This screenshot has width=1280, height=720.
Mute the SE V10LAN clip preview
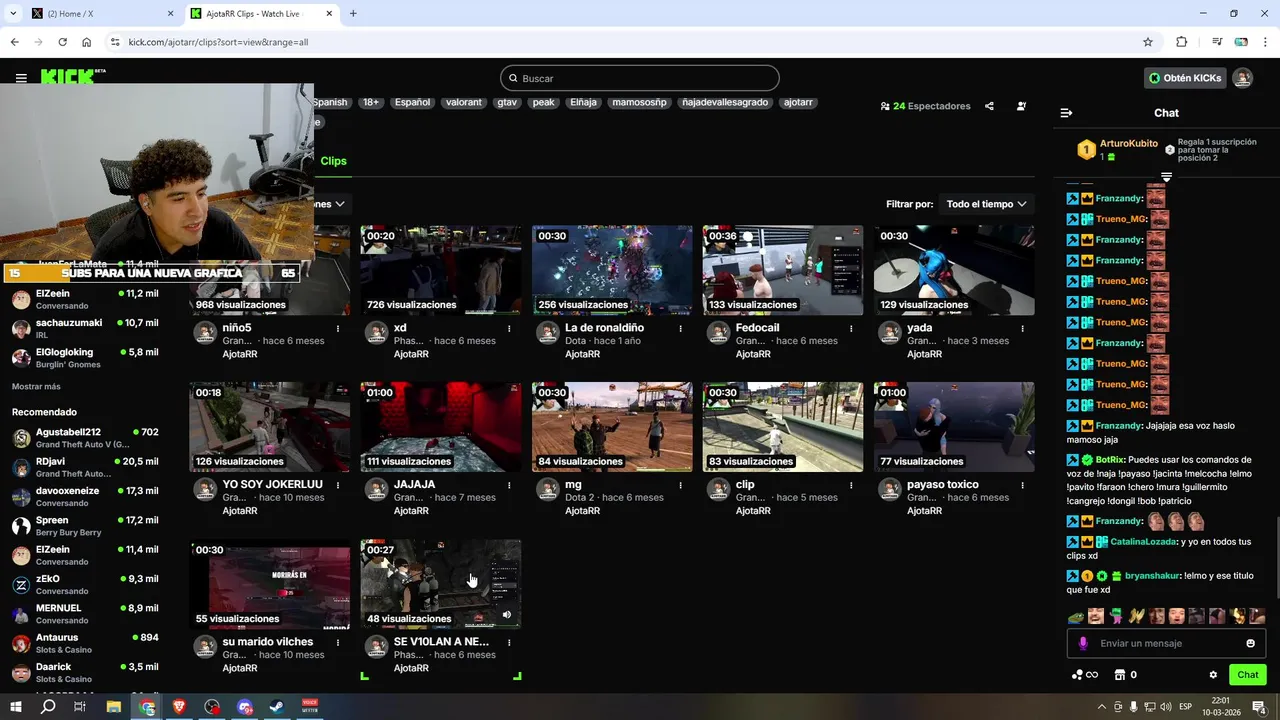506,615
